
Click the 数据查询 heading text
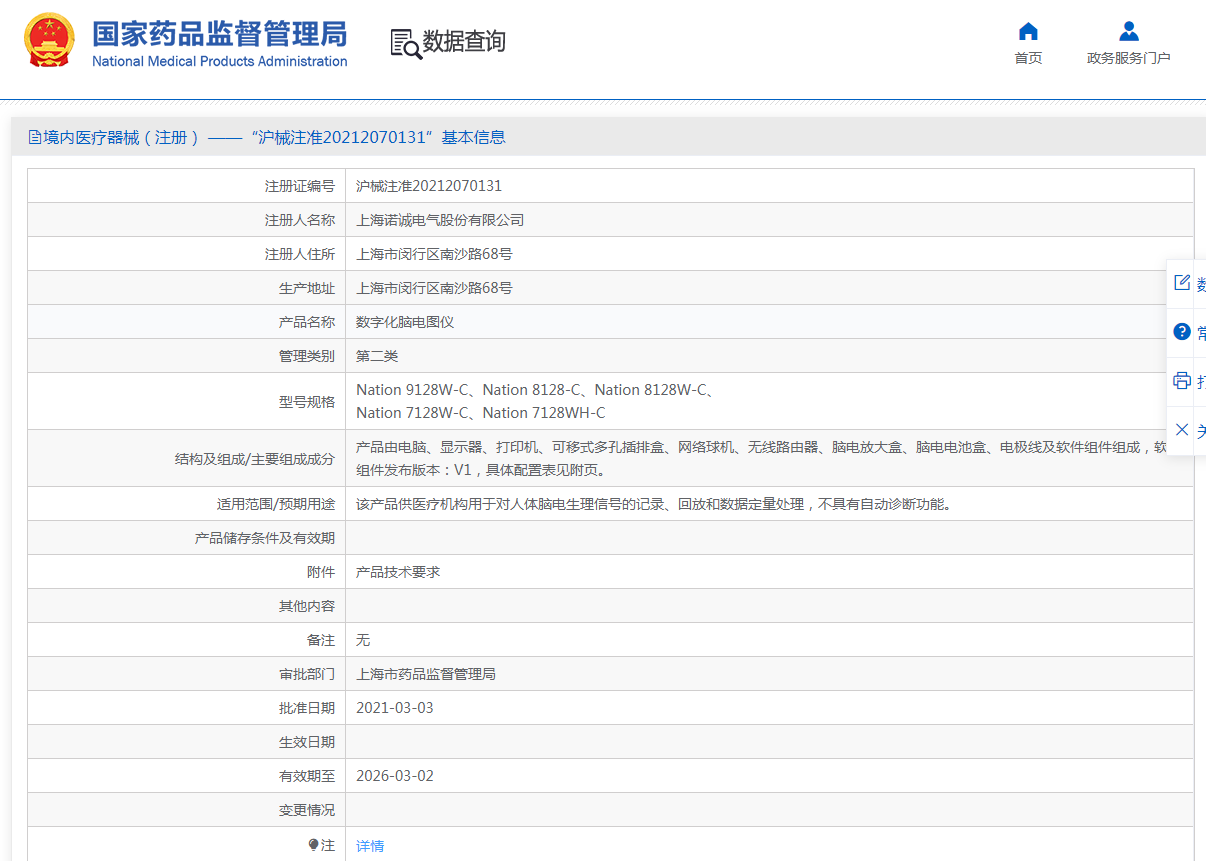pyautogui.click(x=464, y=42)
